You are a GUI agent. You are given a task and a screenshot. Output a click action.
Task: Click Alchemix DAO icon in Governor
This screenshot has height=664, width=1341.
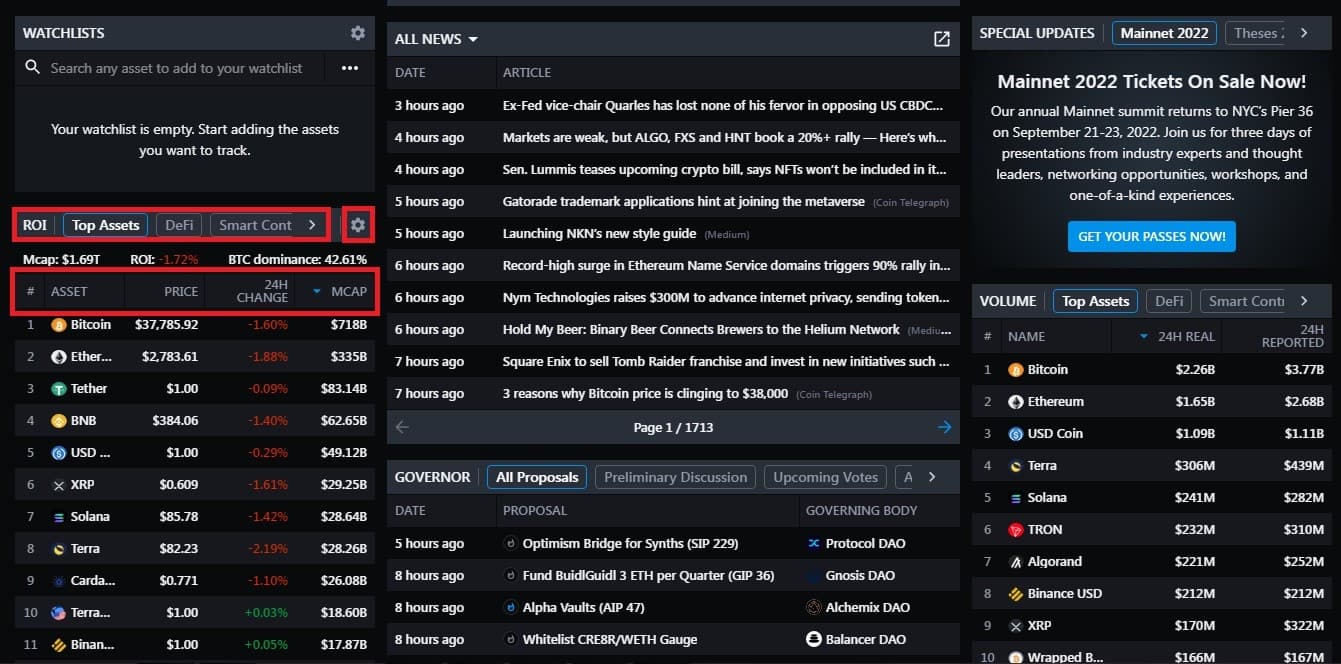tap(813, 608)
